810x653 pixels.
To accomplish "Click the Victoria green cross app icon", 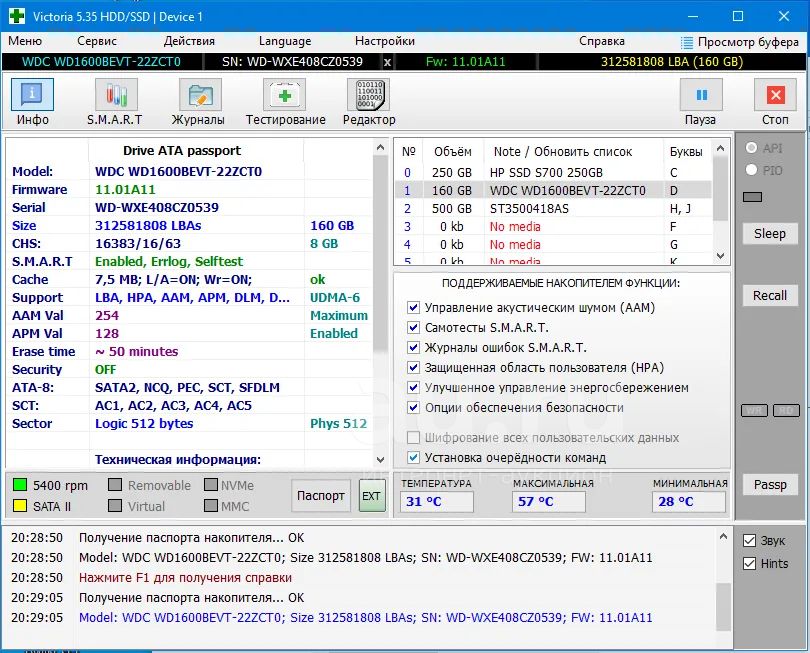I will coord(17,16).
